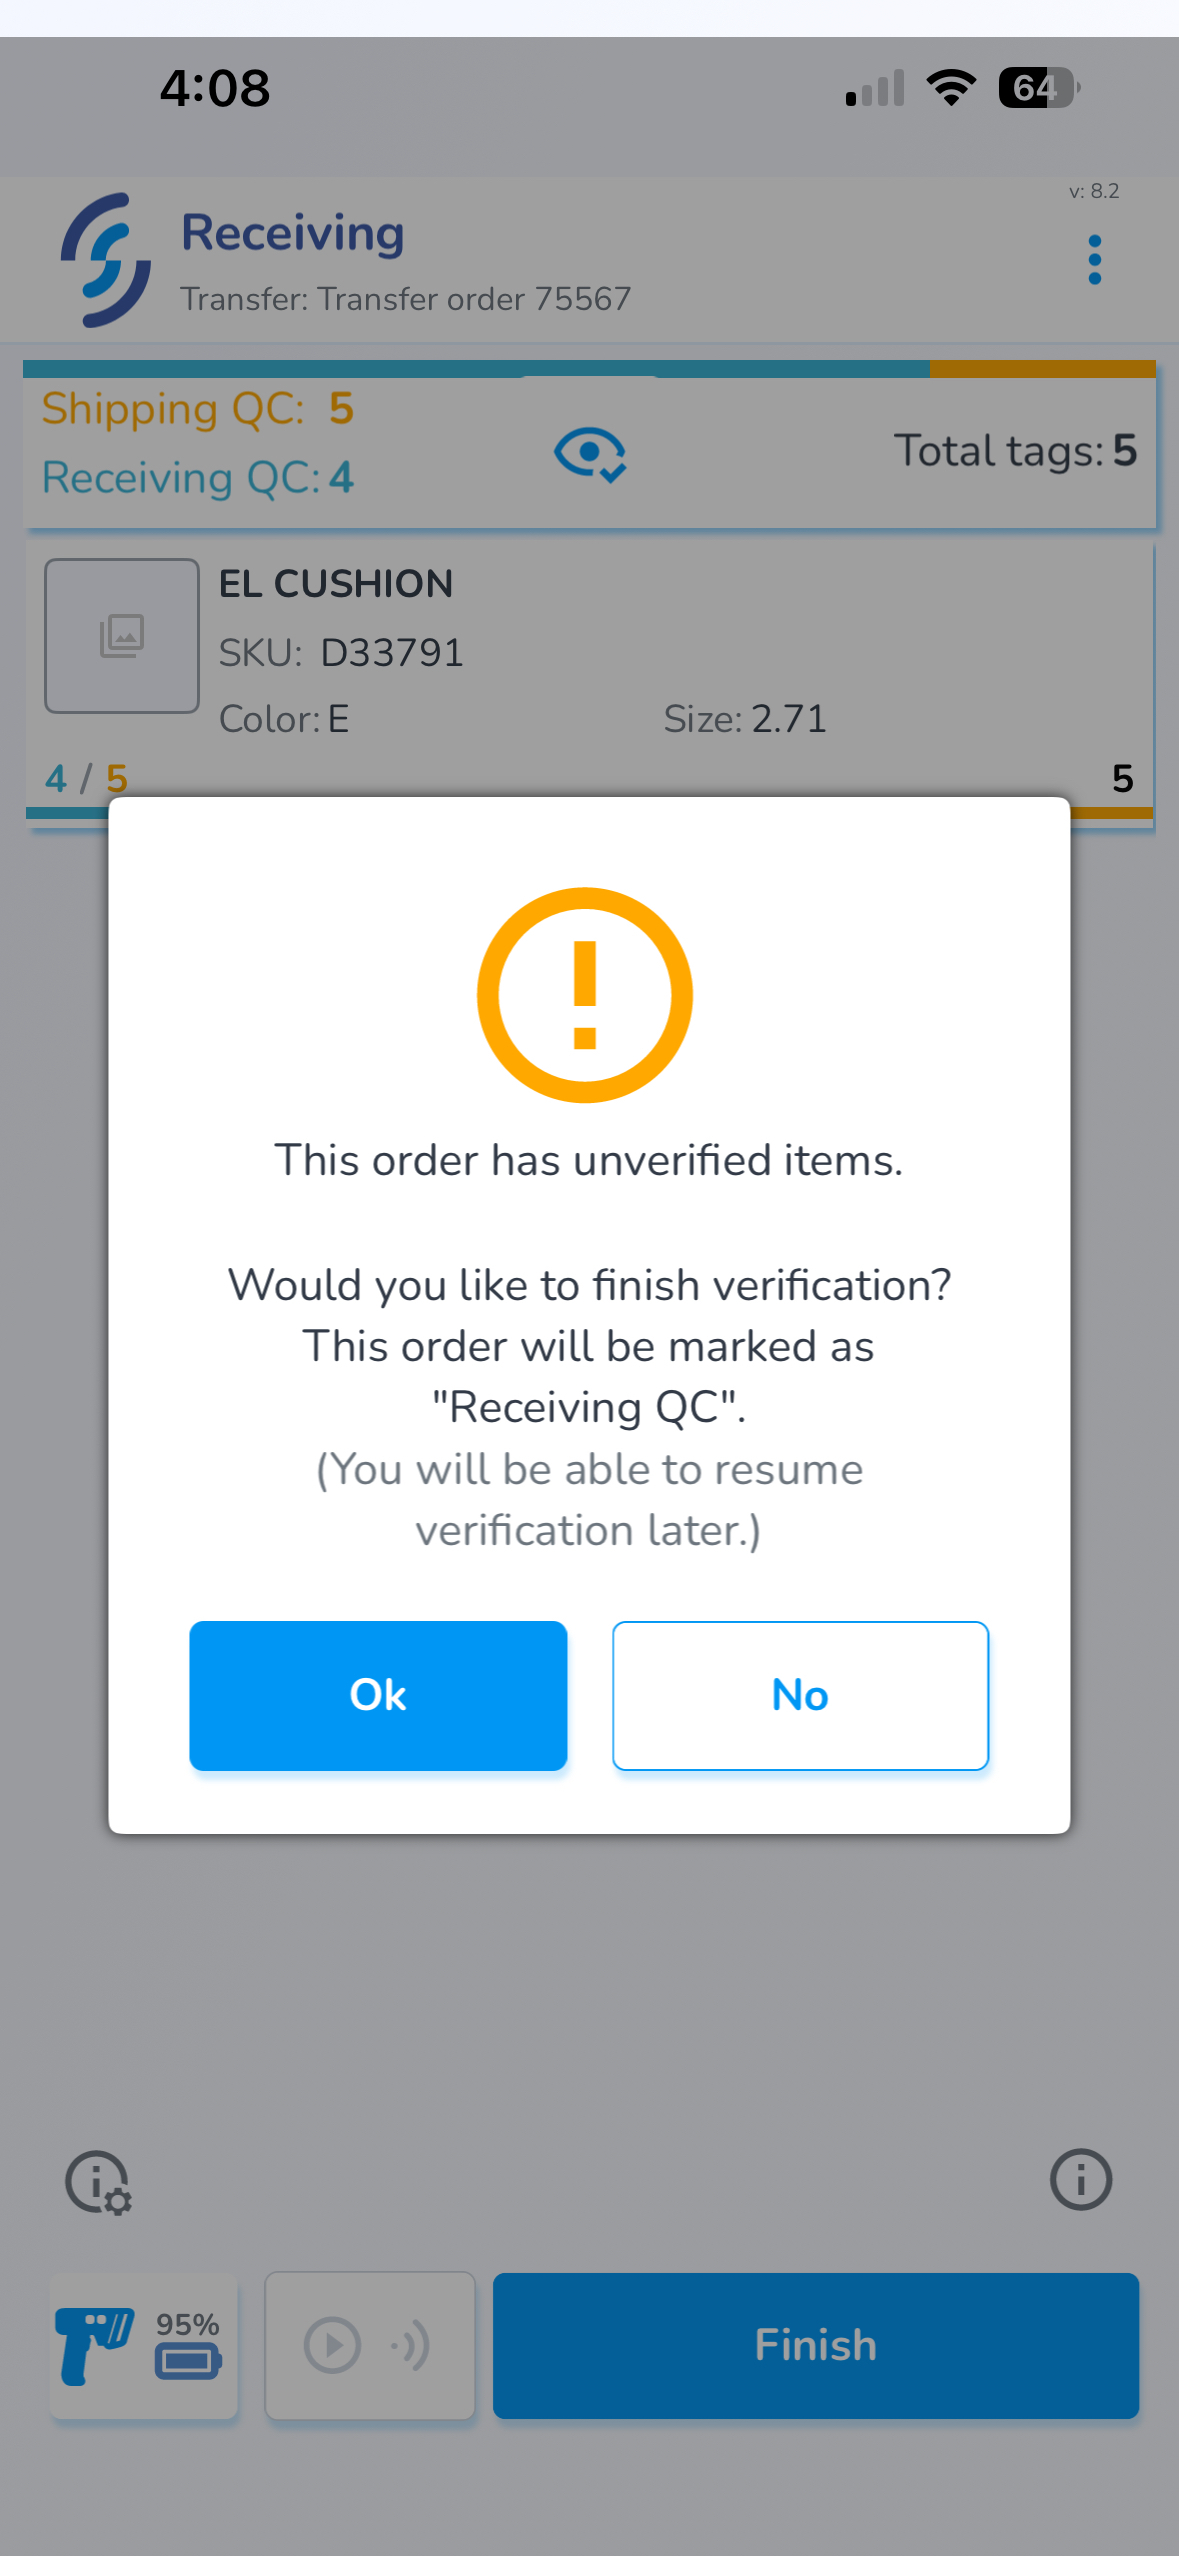
Task: Tap the progress bar under header
Action: pos(590,368)
